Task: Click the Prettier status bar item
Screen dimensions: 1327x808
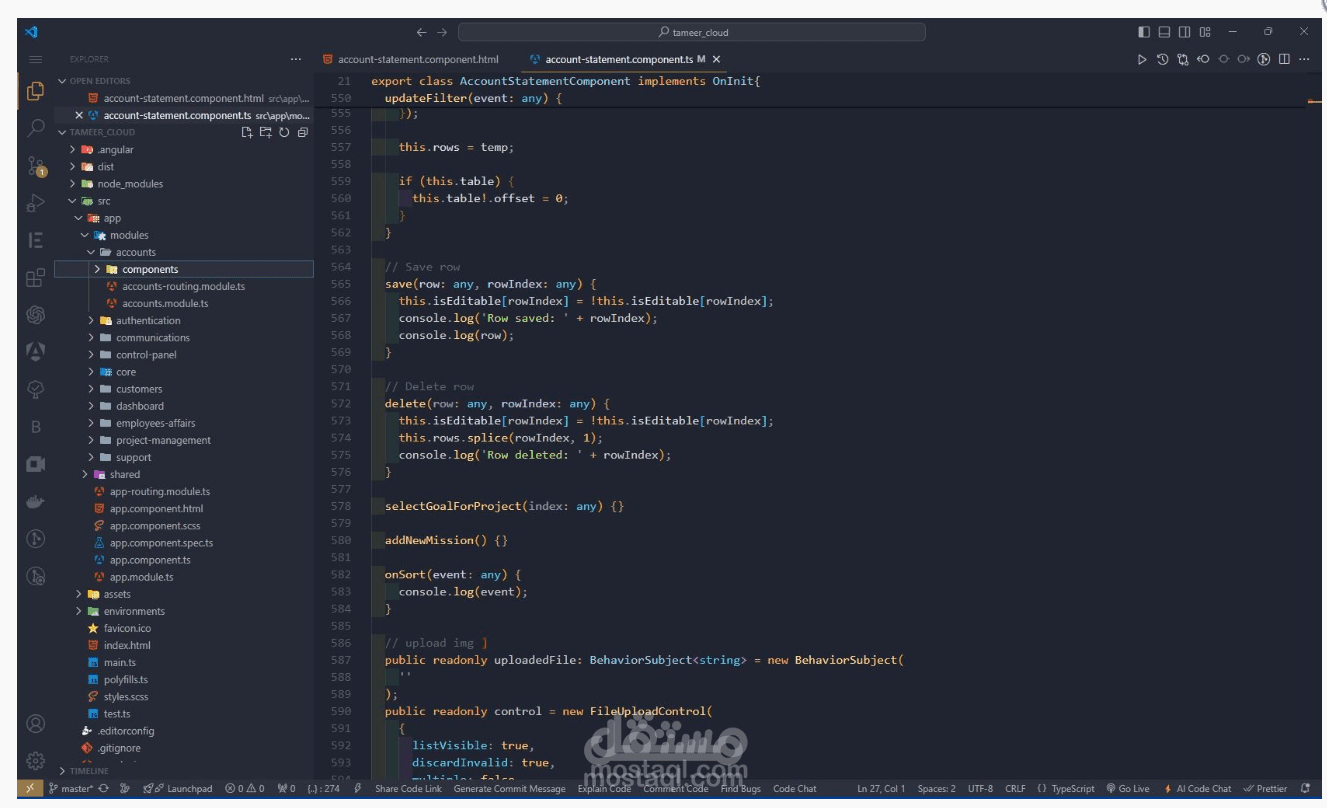Action: [x=1265, y=788]
